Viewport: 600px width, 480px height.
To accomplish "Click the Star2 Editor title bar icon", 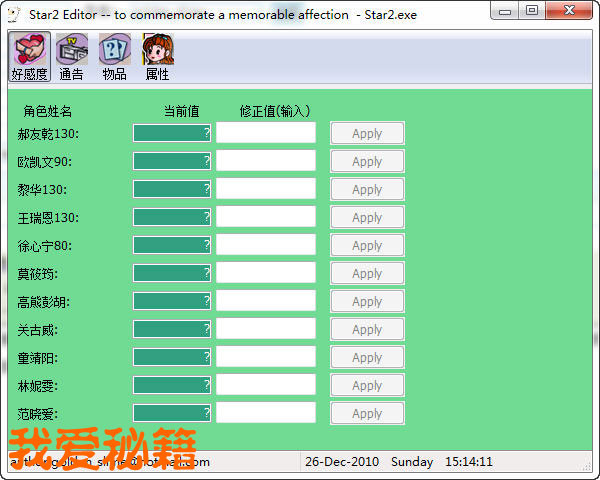I will 13,14.
